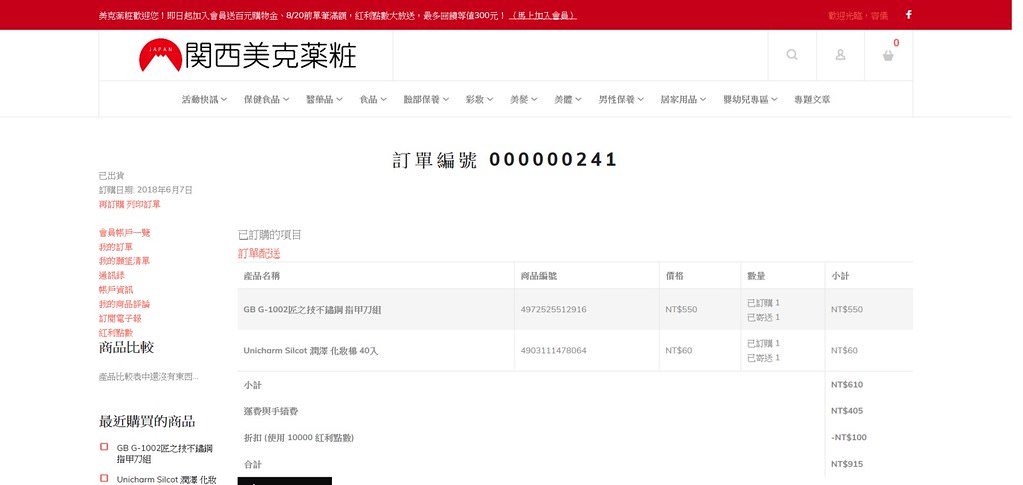This screenshot has height=485, width=1023.
Task: Open 會員帳戶一覽 in the sidebar
Action: point(125,232)
